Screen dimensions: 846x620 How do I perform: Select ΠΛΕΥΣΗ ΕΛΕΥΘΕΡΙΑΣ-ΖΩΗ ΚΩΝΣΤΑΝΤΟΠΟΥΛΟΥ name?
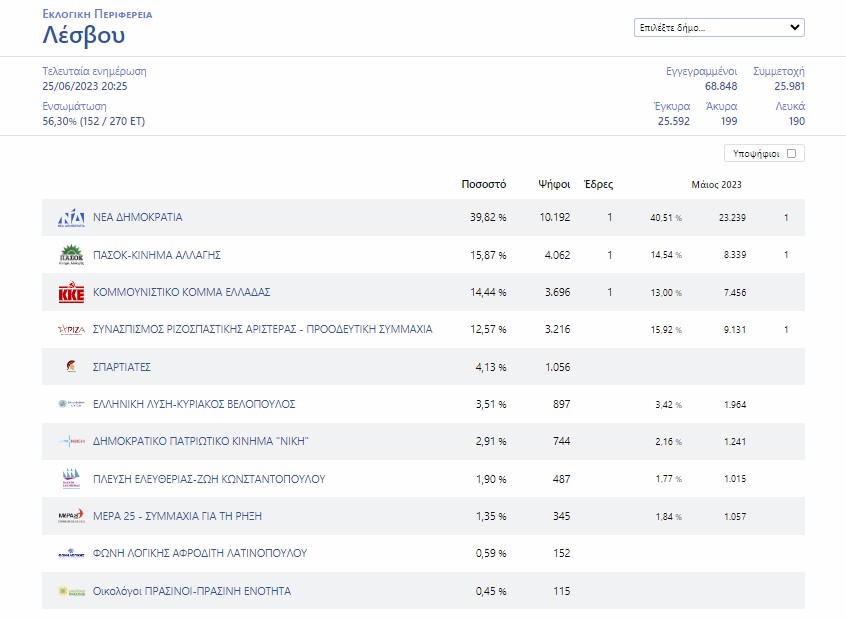tap(209, 479)
